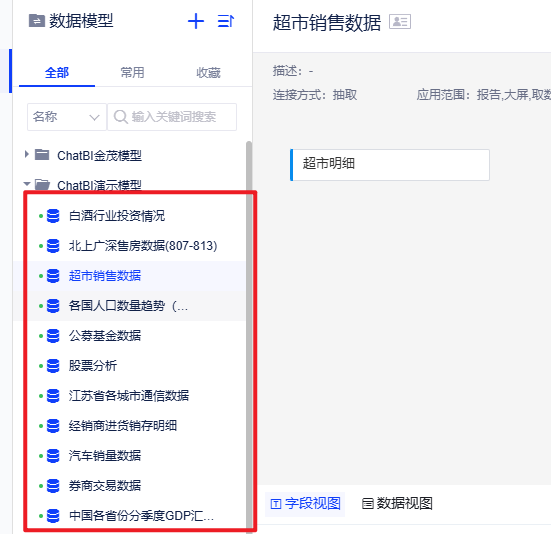Screen dimensions: 551x534
Task: Expand the ChatBI金茂模型 folder arrow
Action: 26,154
